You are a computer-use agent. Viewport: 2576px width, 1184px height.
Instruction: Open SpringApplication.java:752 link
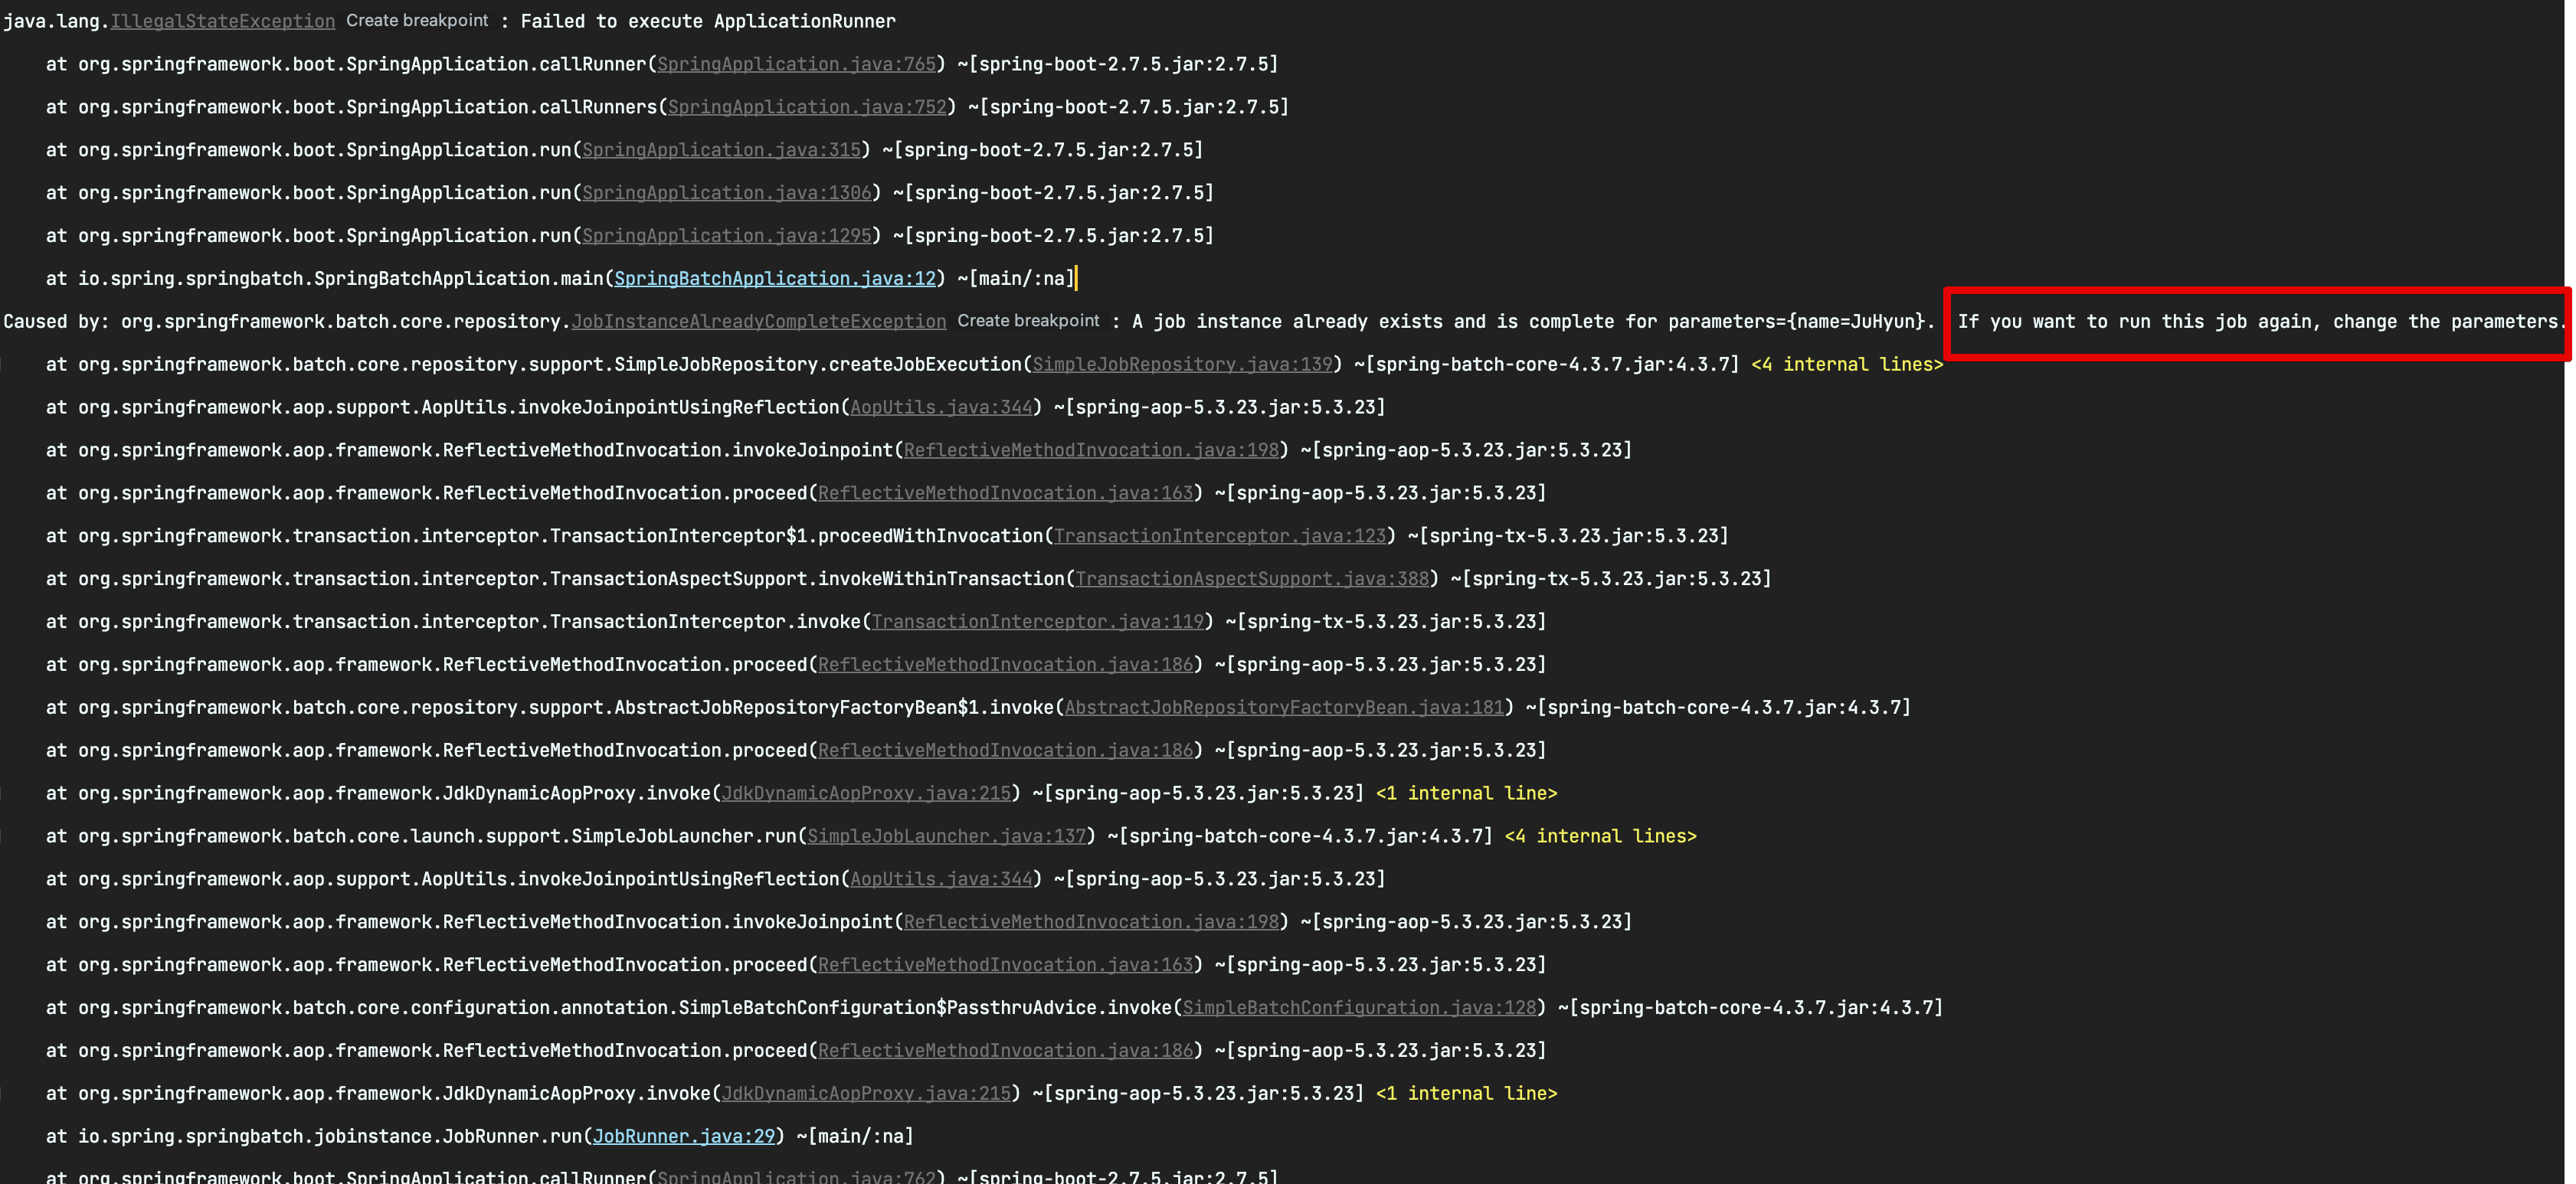click(x=807, y=107)
